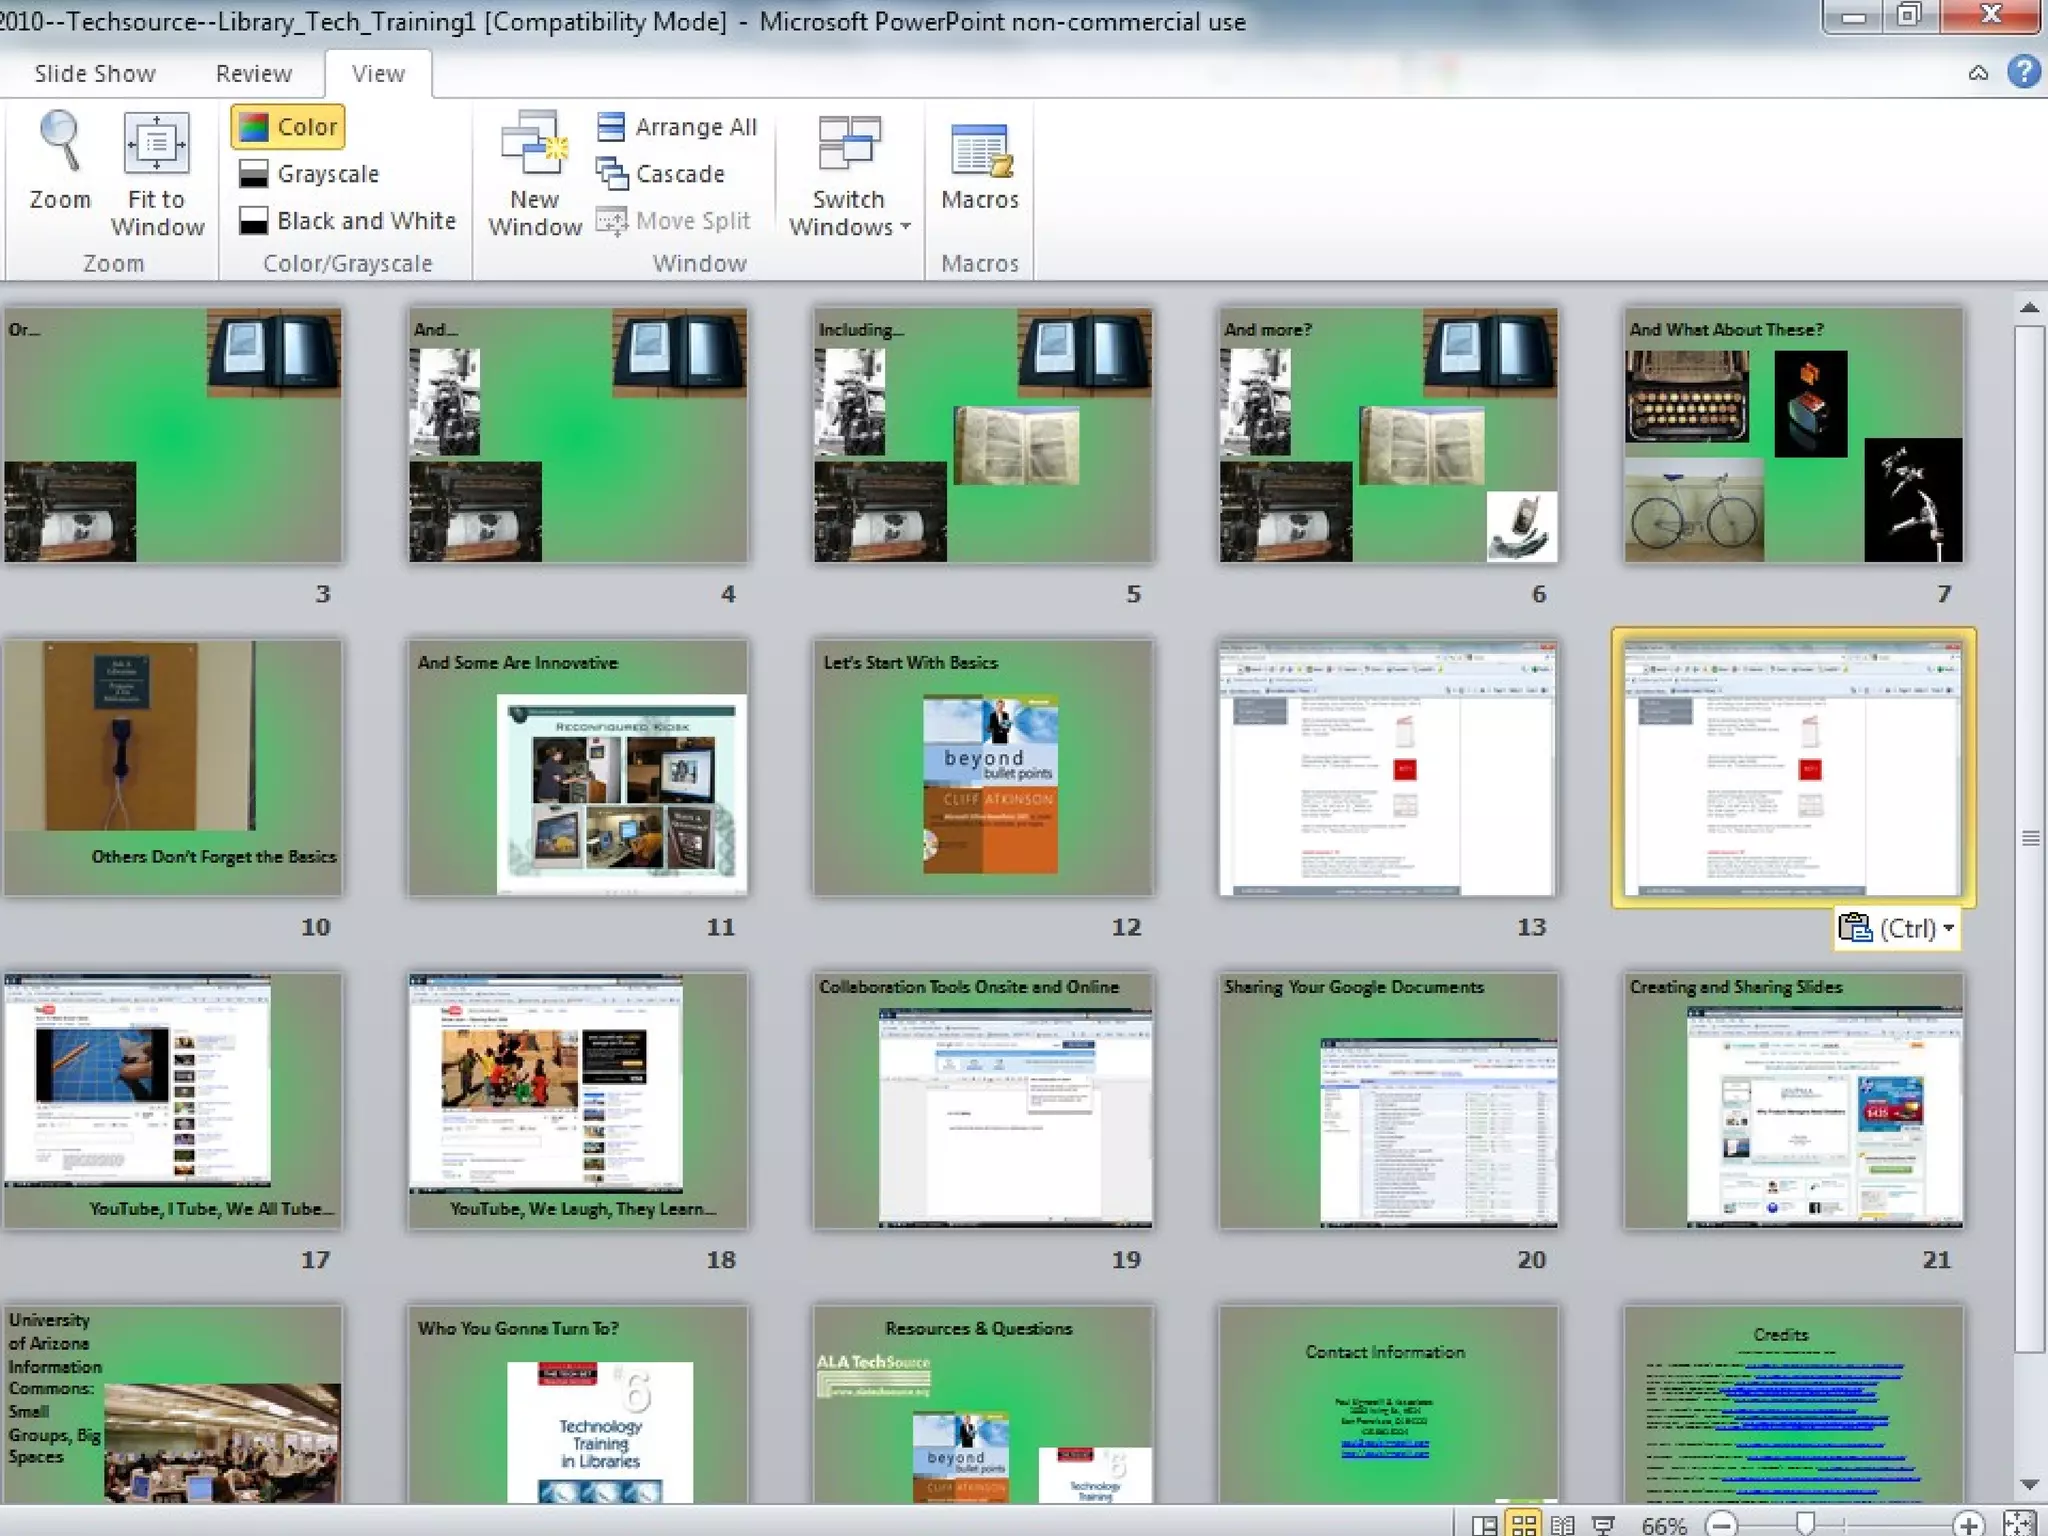Switch to Reading View in status bar
The image size is (2048, 1536).
[x=1562, y=1525]
